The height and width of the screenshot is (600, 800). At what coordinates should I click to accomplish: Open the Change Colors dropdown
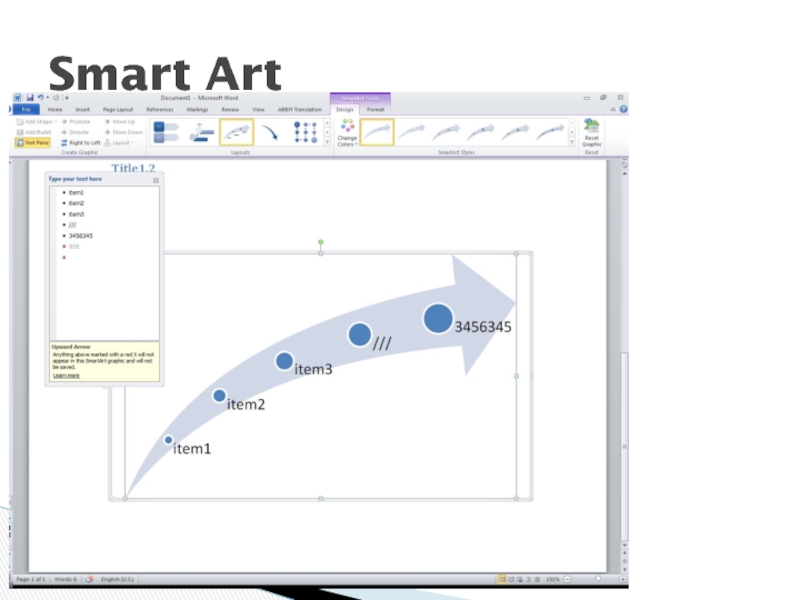coord(347,133)
